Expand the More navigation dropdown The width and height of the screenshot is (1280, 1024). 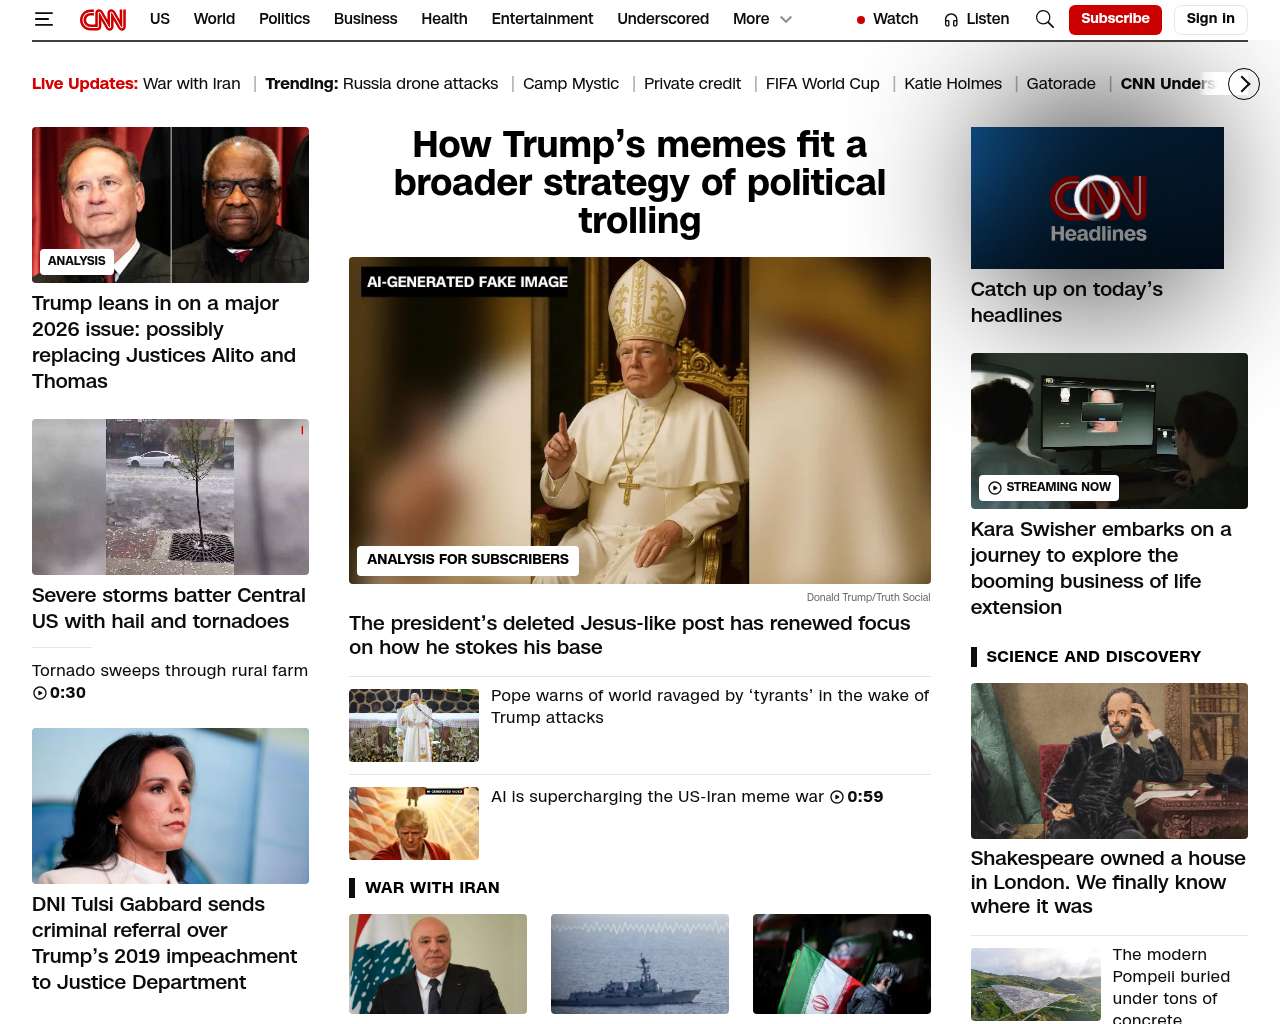(762, 19)
